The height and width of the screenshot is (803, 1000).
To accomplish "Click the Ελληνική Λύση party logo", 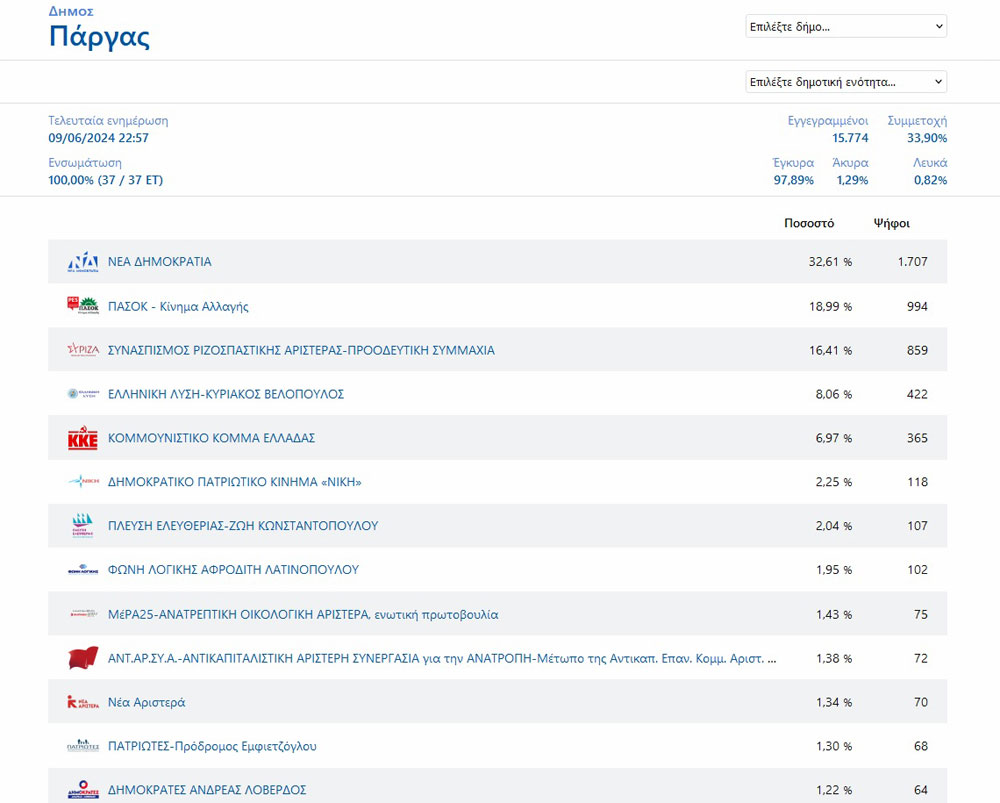I will [x=82, y=394].
